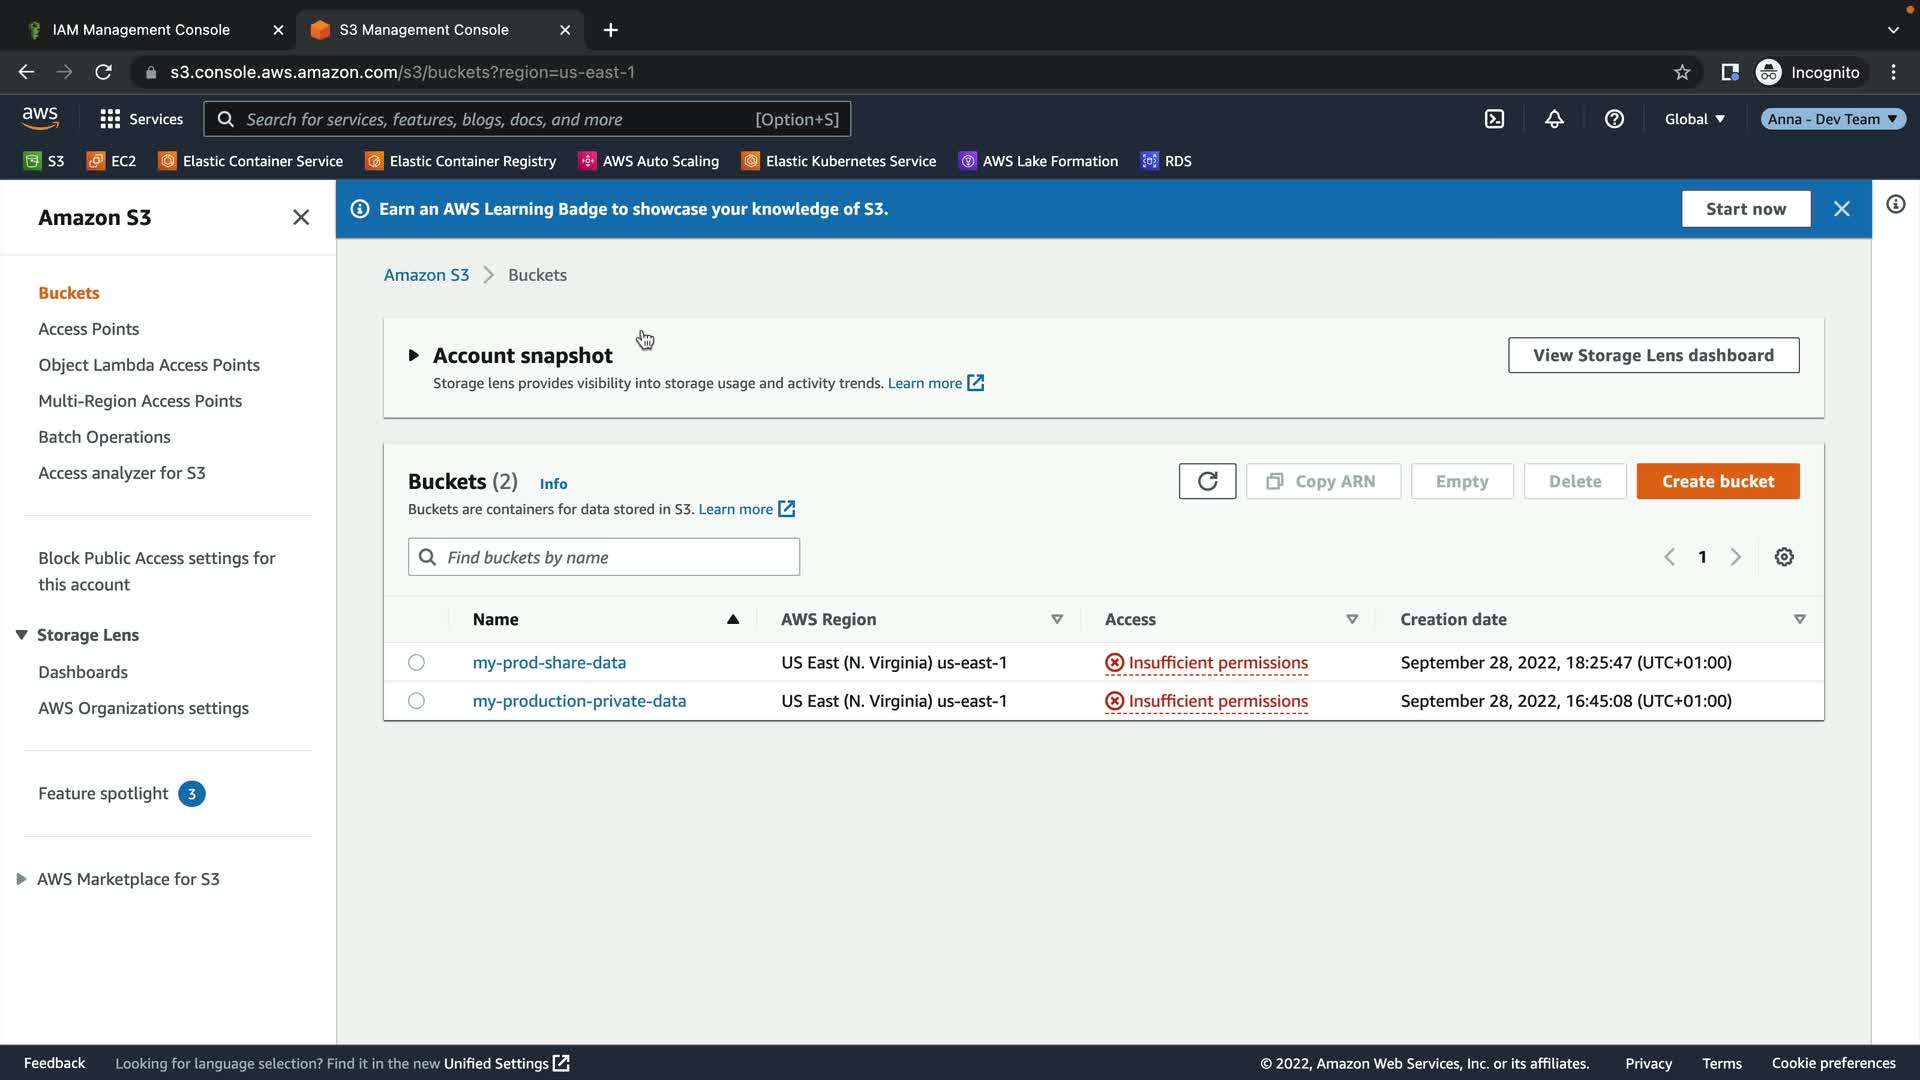This screenshot has width=1920, height=1080.
Task: Click the notifications bell icon
Action: [x=1554, y=119]
